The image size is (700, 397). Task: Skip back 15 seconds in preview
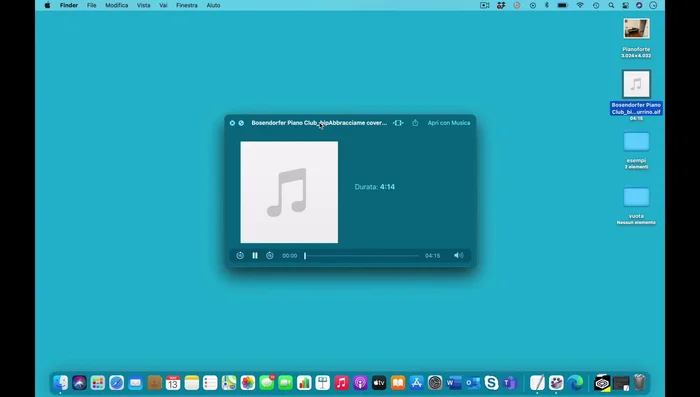[240, 255]
